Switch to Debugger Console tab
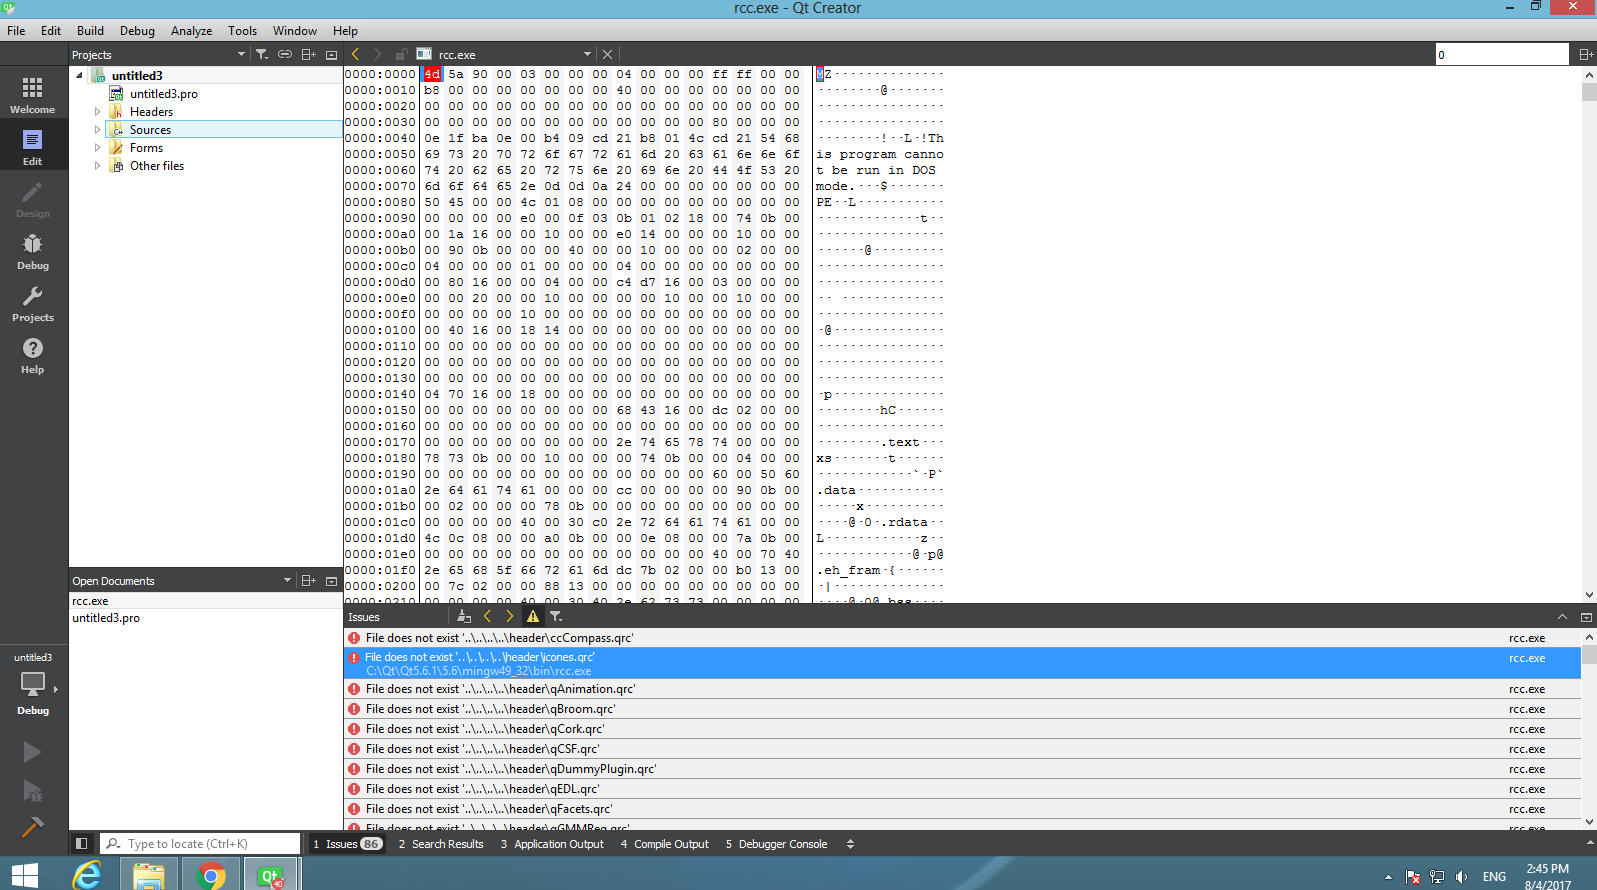This screenshot has width=1597, height=890. pos(777,844)
